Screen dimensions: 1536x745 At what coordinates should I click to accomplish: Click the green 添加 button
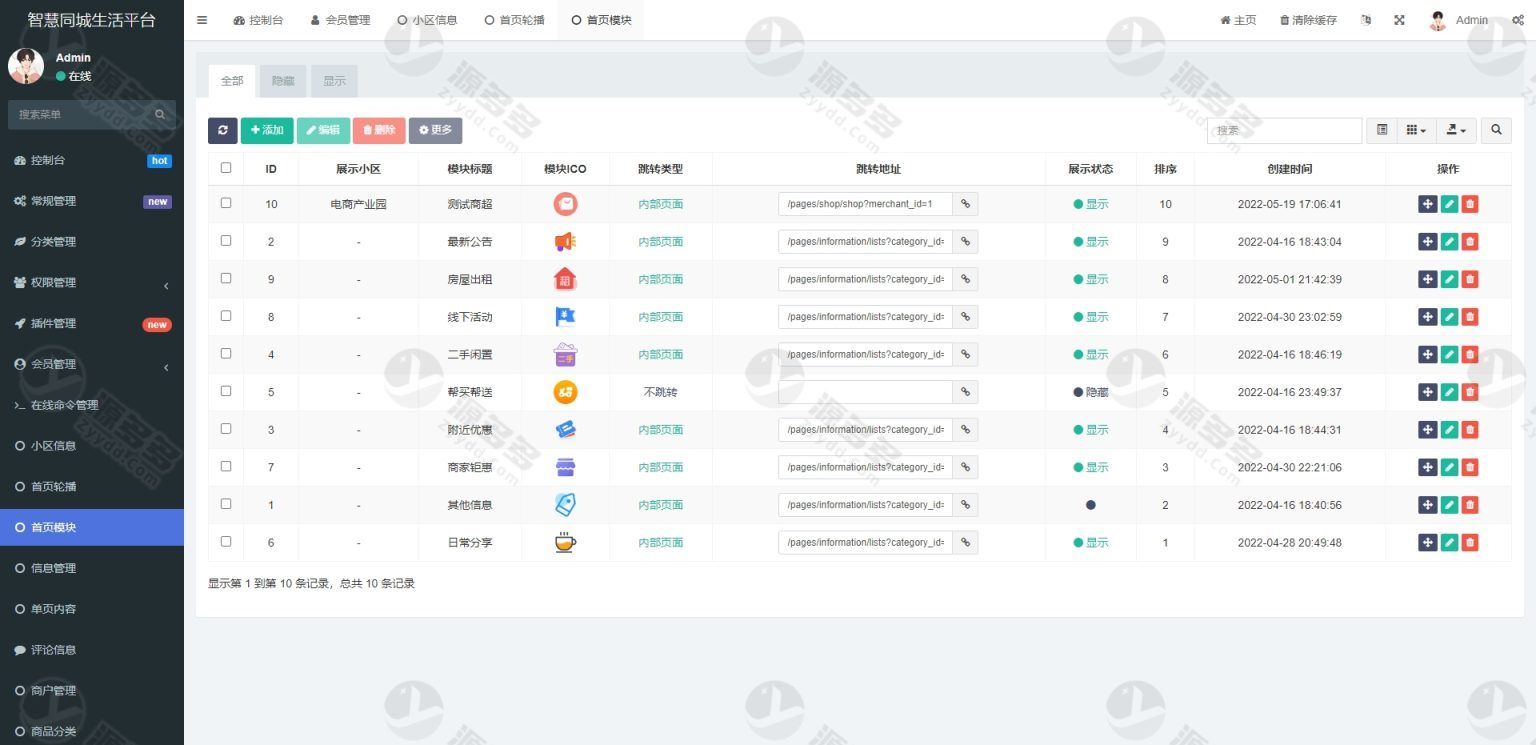(x=267, y=130)
